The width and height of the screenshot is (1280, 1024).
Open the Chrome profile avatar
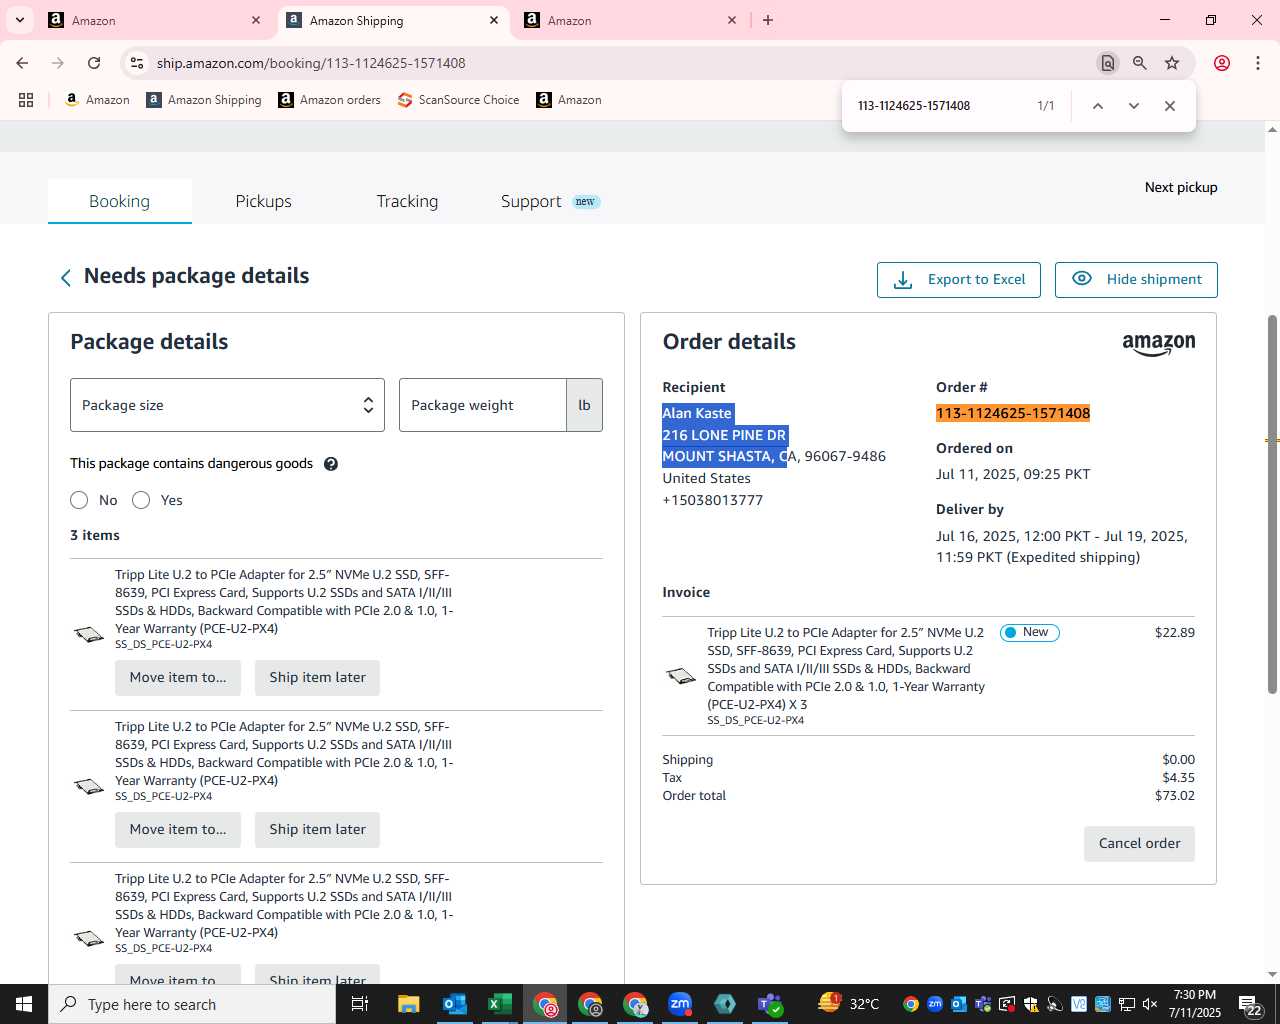coord(1222,63)
